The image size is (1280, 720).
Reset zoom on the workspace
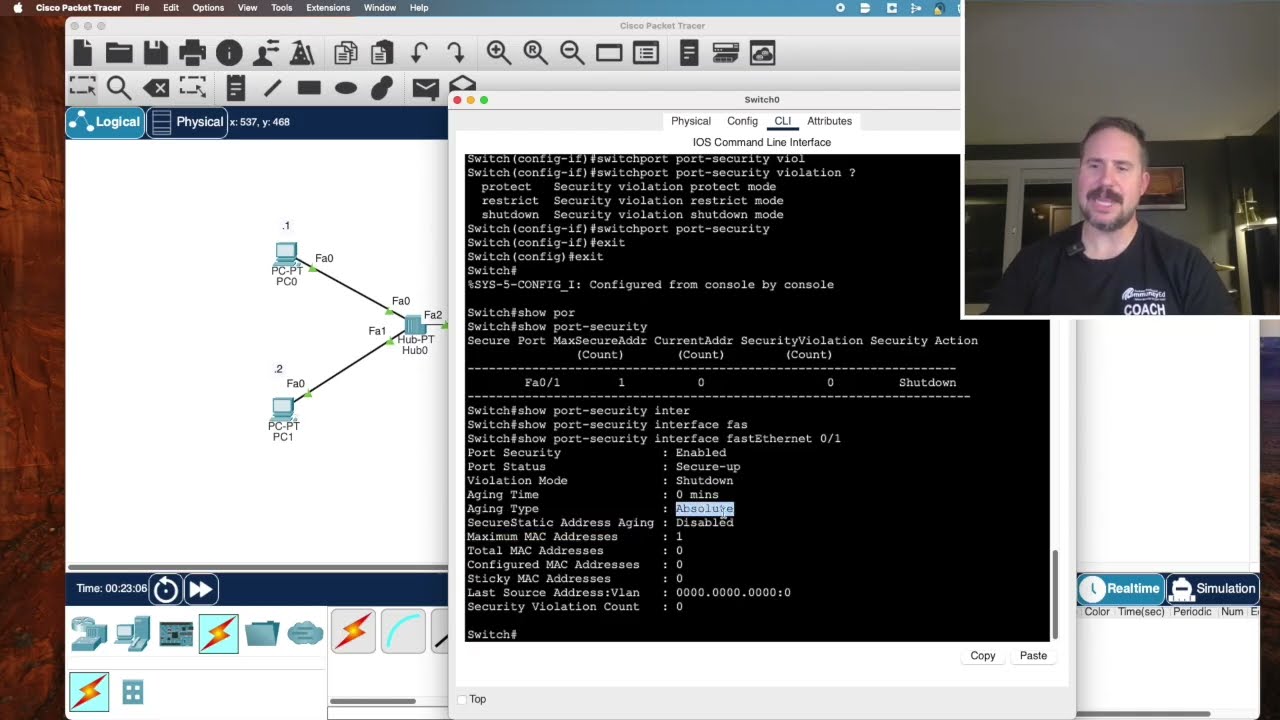pyautogui.click(x=535, y=53)
